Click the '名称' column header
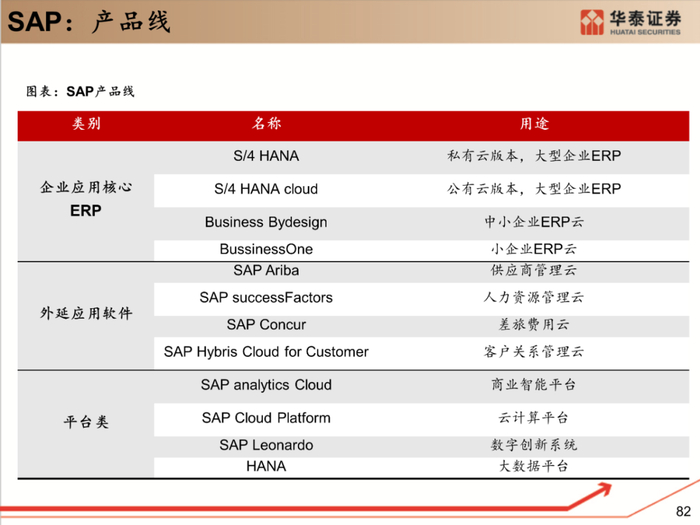The height and width of the screenshot is (525, 700). pyautogui.click(x=266, y=124)
